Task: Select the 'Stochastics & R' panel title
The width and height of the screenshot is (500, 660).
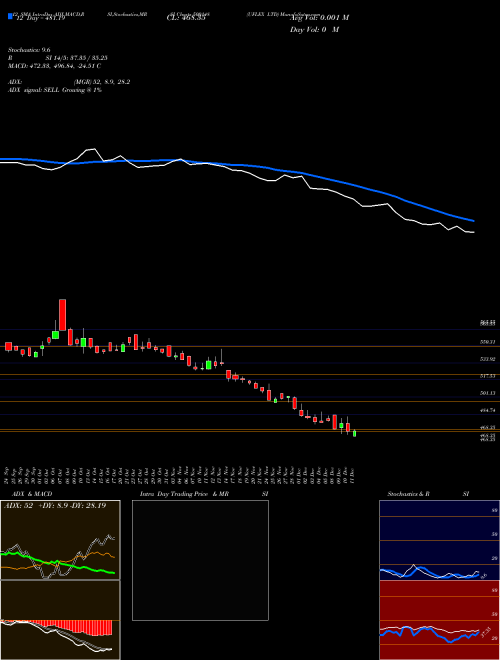Action: [x=408, y=494]
